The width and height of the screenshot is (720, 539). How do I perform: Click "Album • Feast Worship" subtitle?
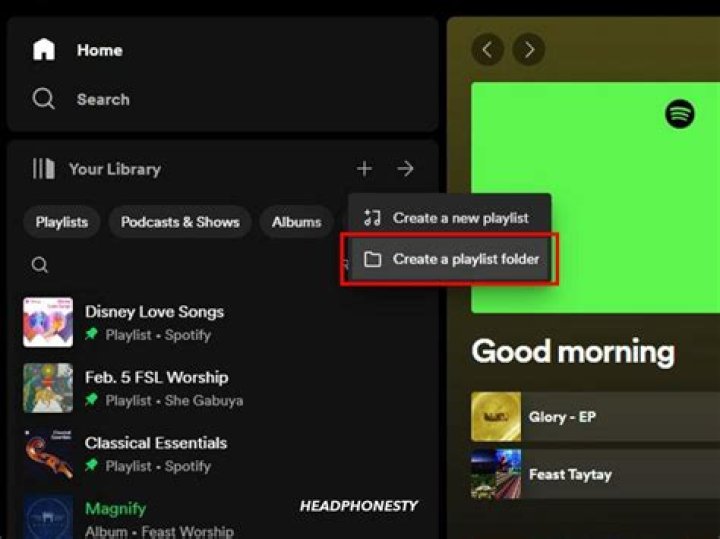159,531
